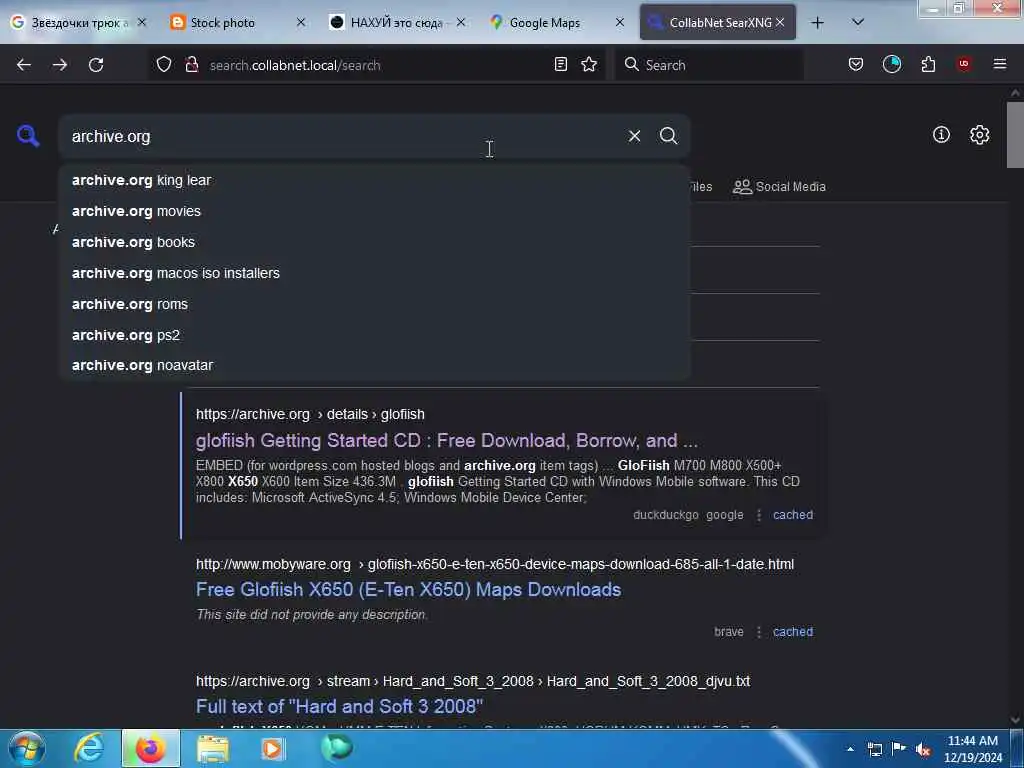Choose suggestion archive.org books
1024x768 pixels.
(374, 242)
